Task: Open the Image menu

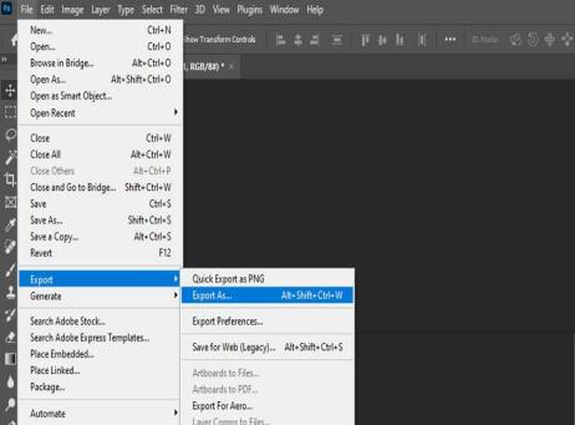Action: [x=72, y=10]
